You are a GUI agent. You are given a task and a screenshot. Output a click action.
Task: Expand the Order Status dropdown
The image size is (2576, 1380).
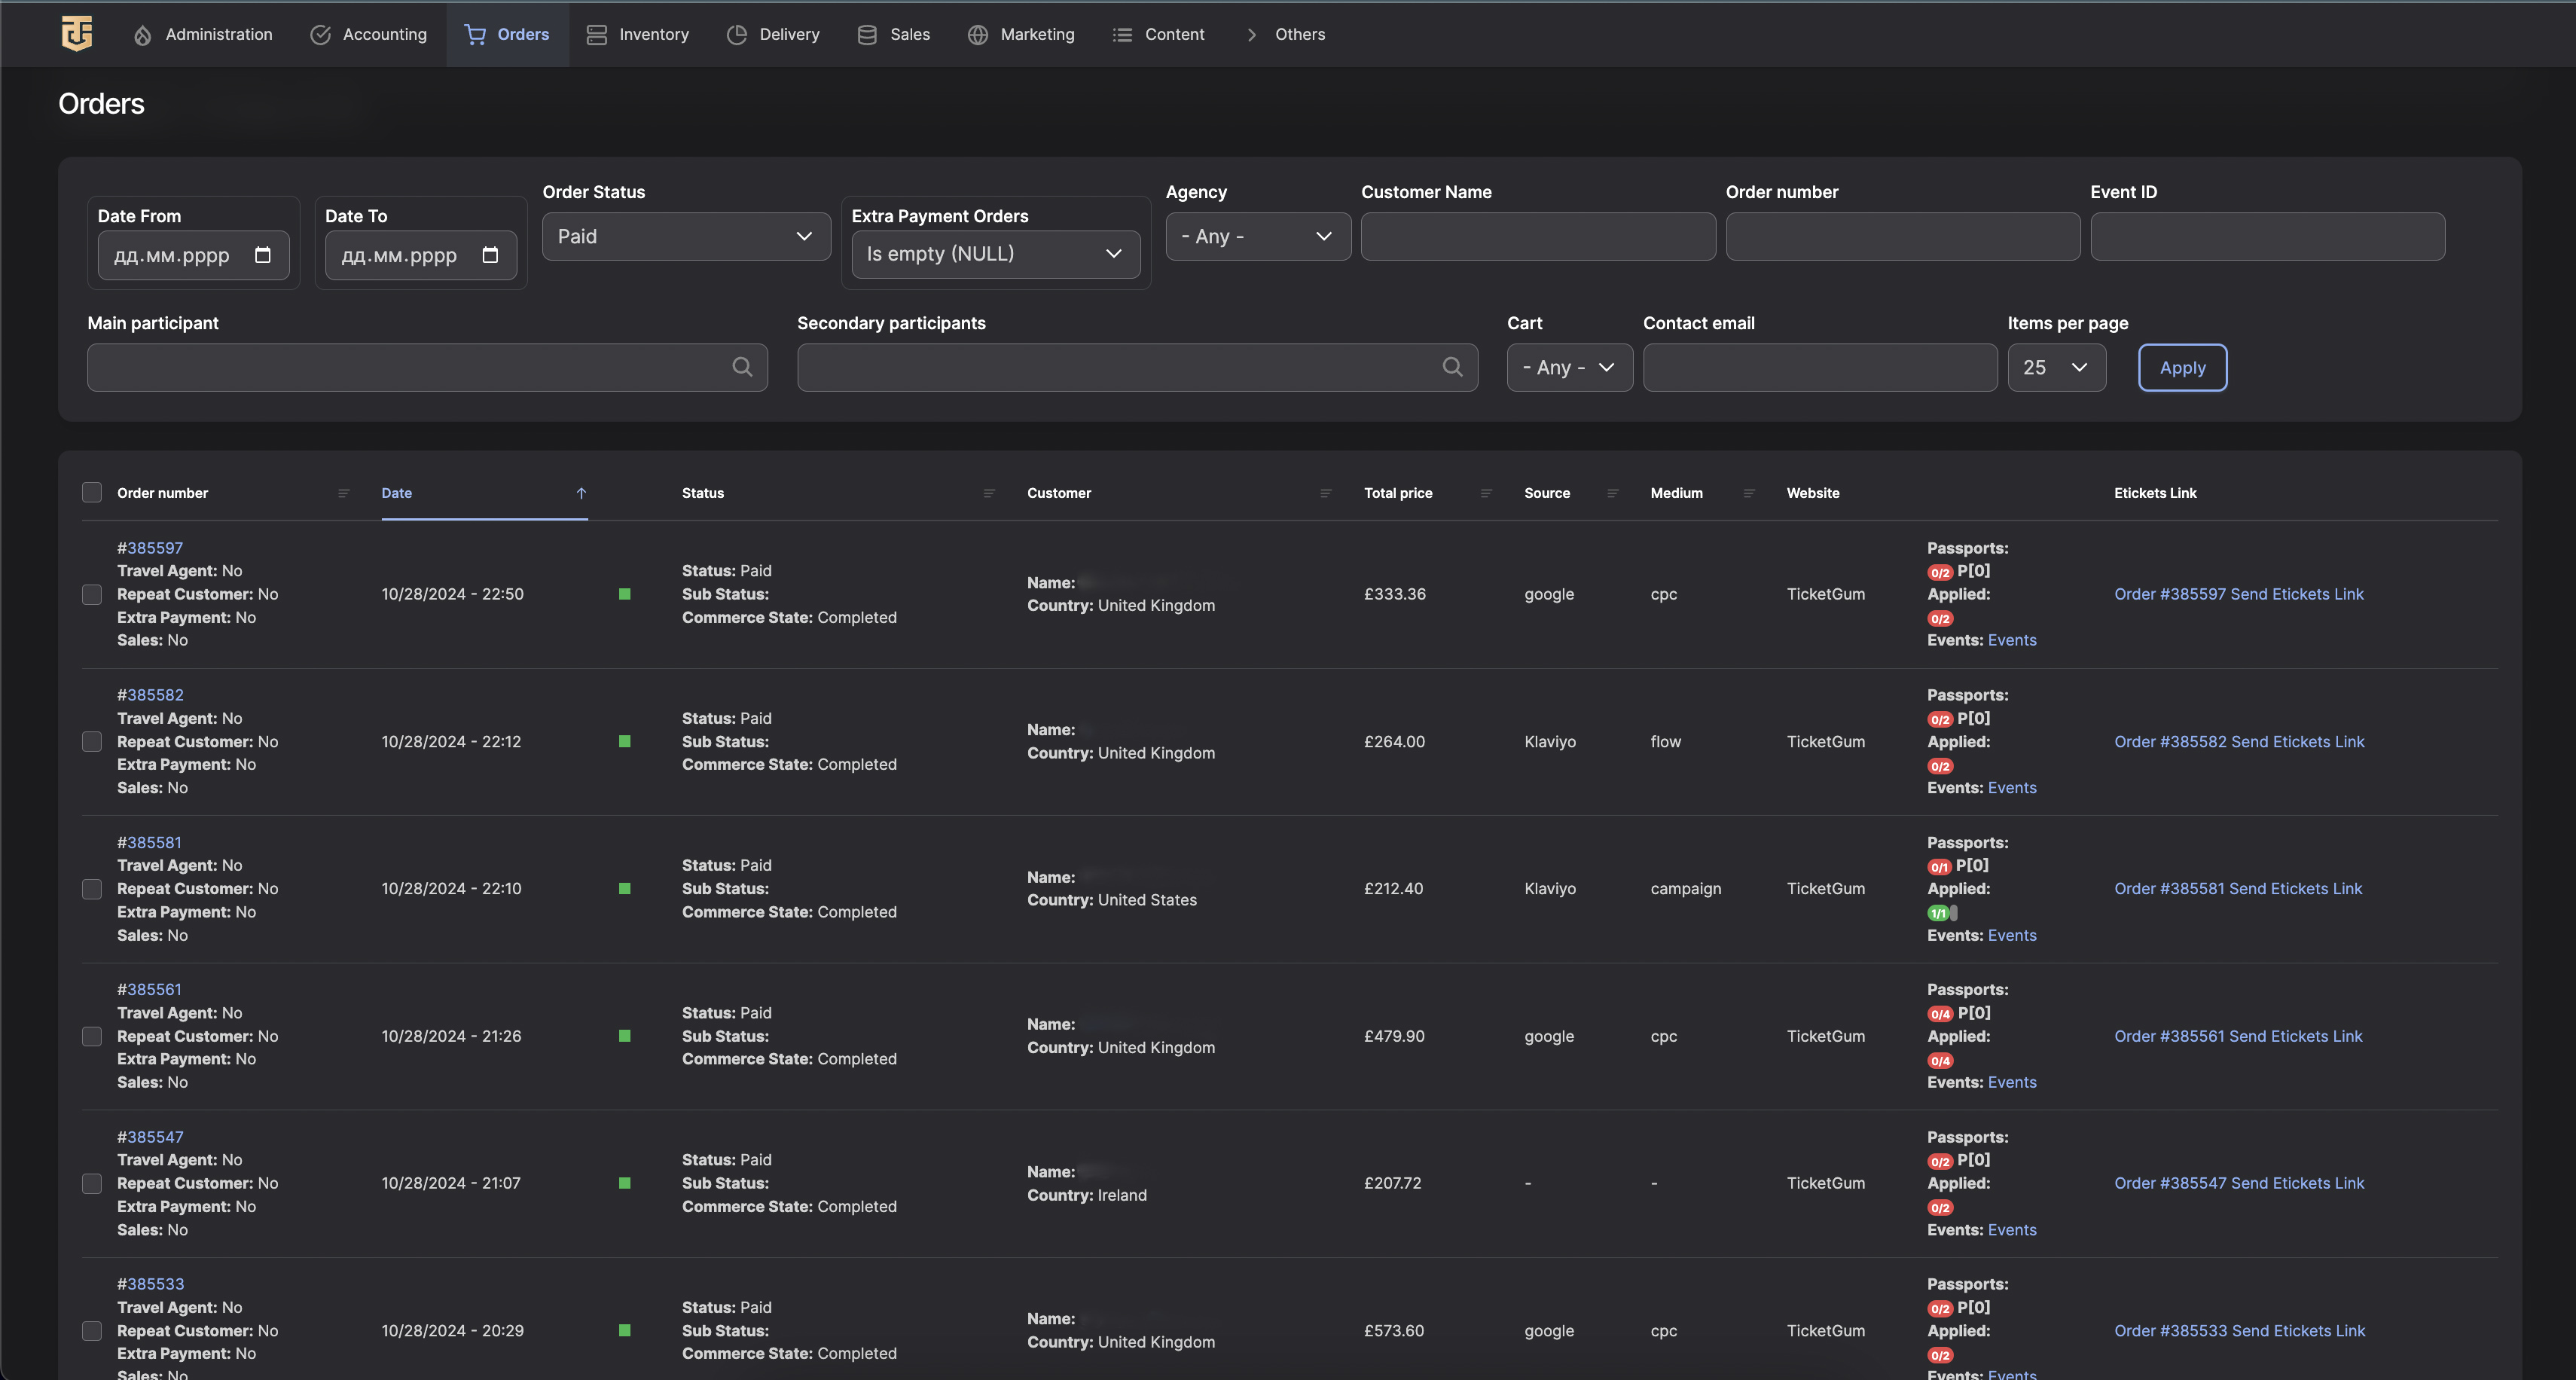pos(686,236)
